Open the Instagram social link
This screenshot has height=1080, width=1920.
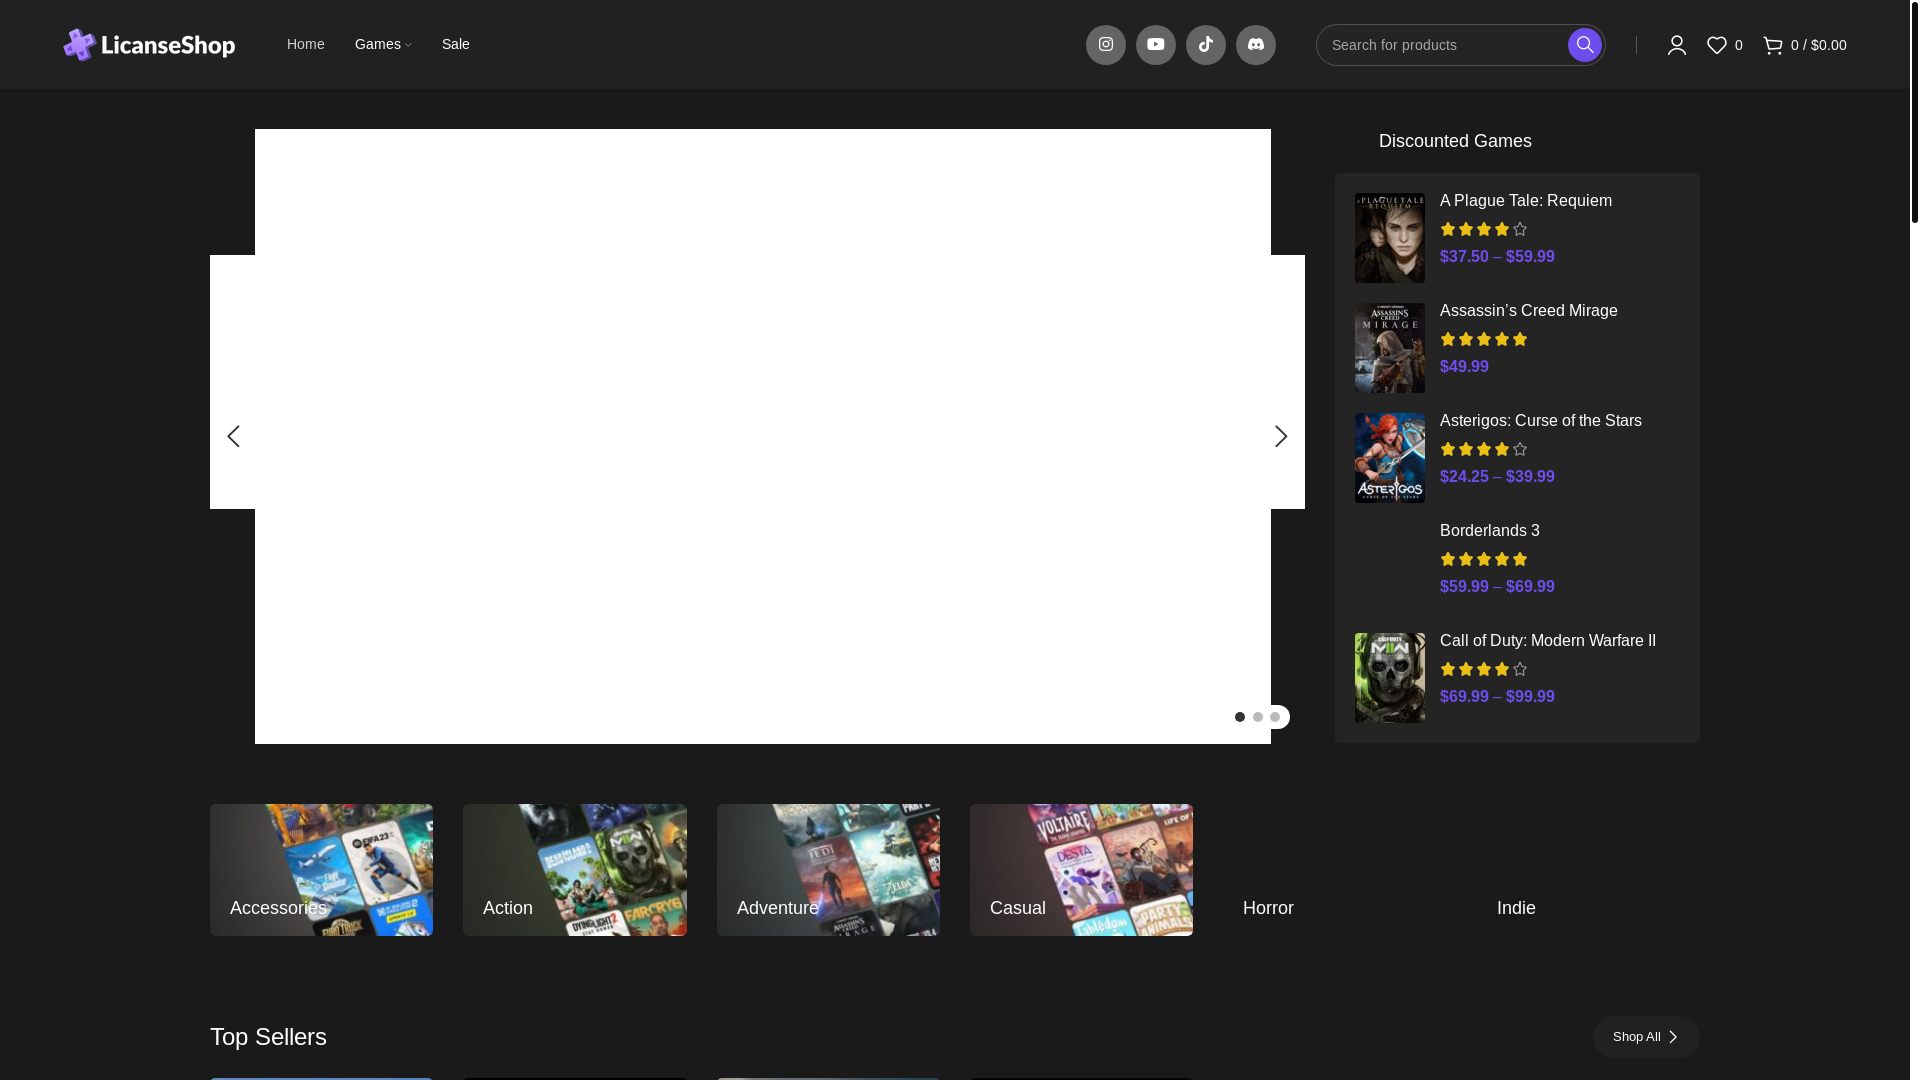[1105, 45]
